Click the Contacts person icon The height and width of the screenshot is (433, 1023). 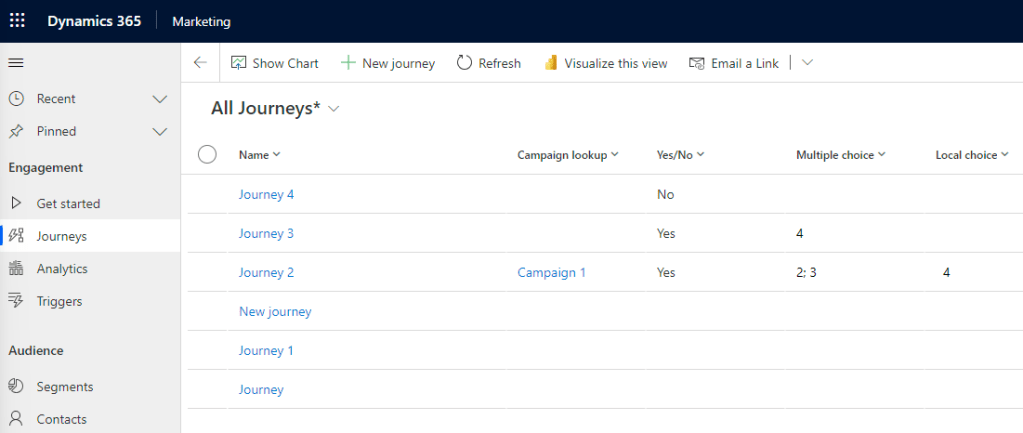pos(16,419)
